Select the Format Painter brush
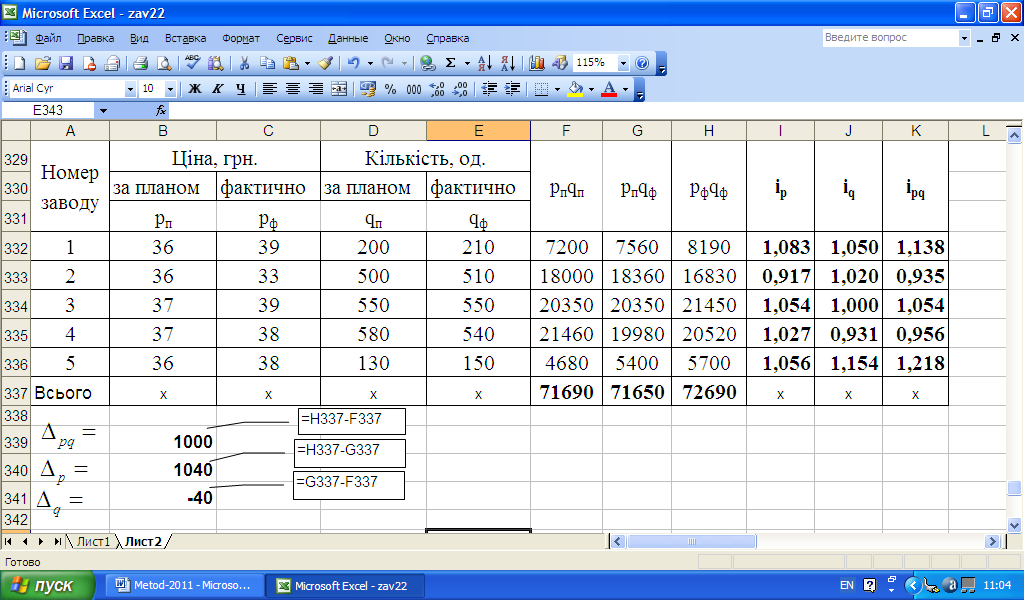Screen dimensions: 1024x600 click(325, 63)
